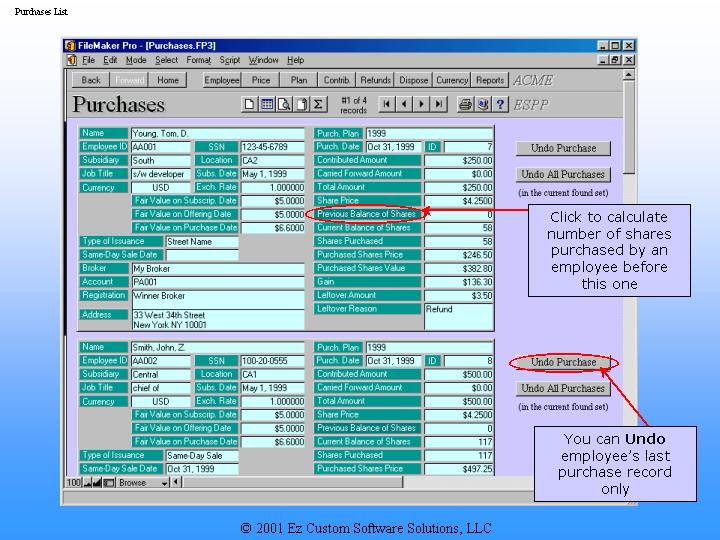
Task: Click the duplicate record pages icon
Action: coord(302,104)
